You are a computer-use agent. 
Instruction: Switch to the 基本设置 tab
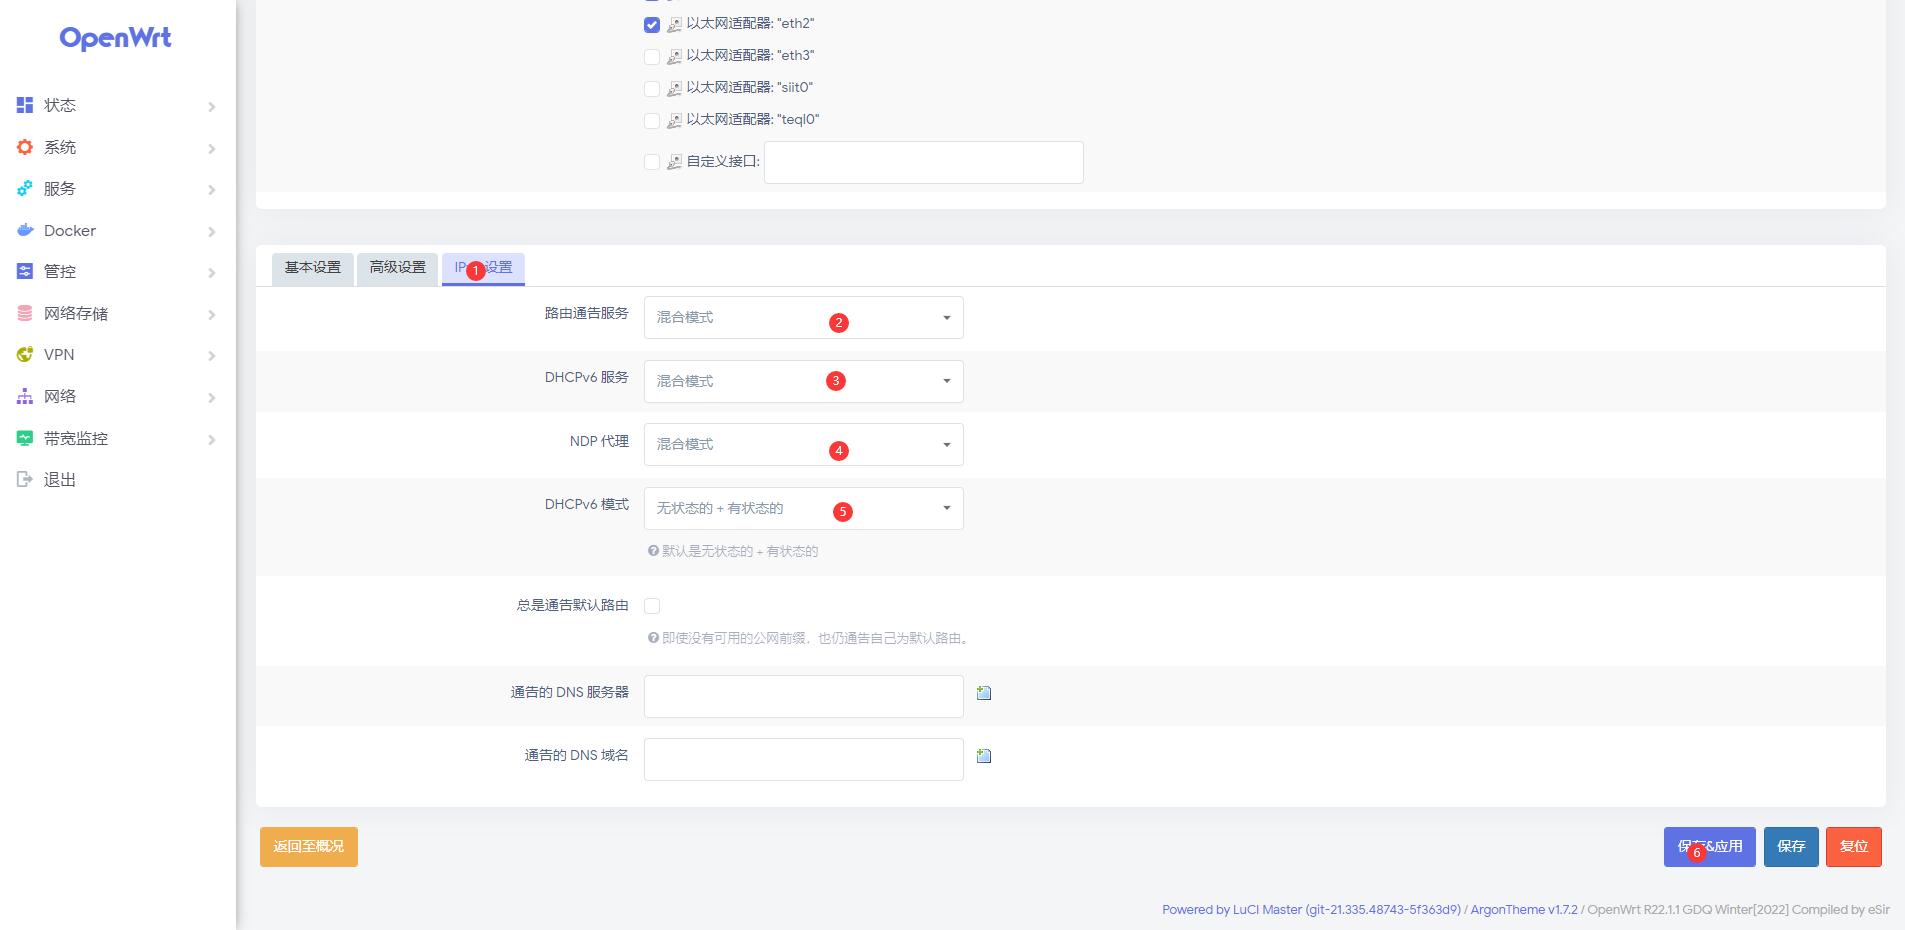tap(313, 268)
